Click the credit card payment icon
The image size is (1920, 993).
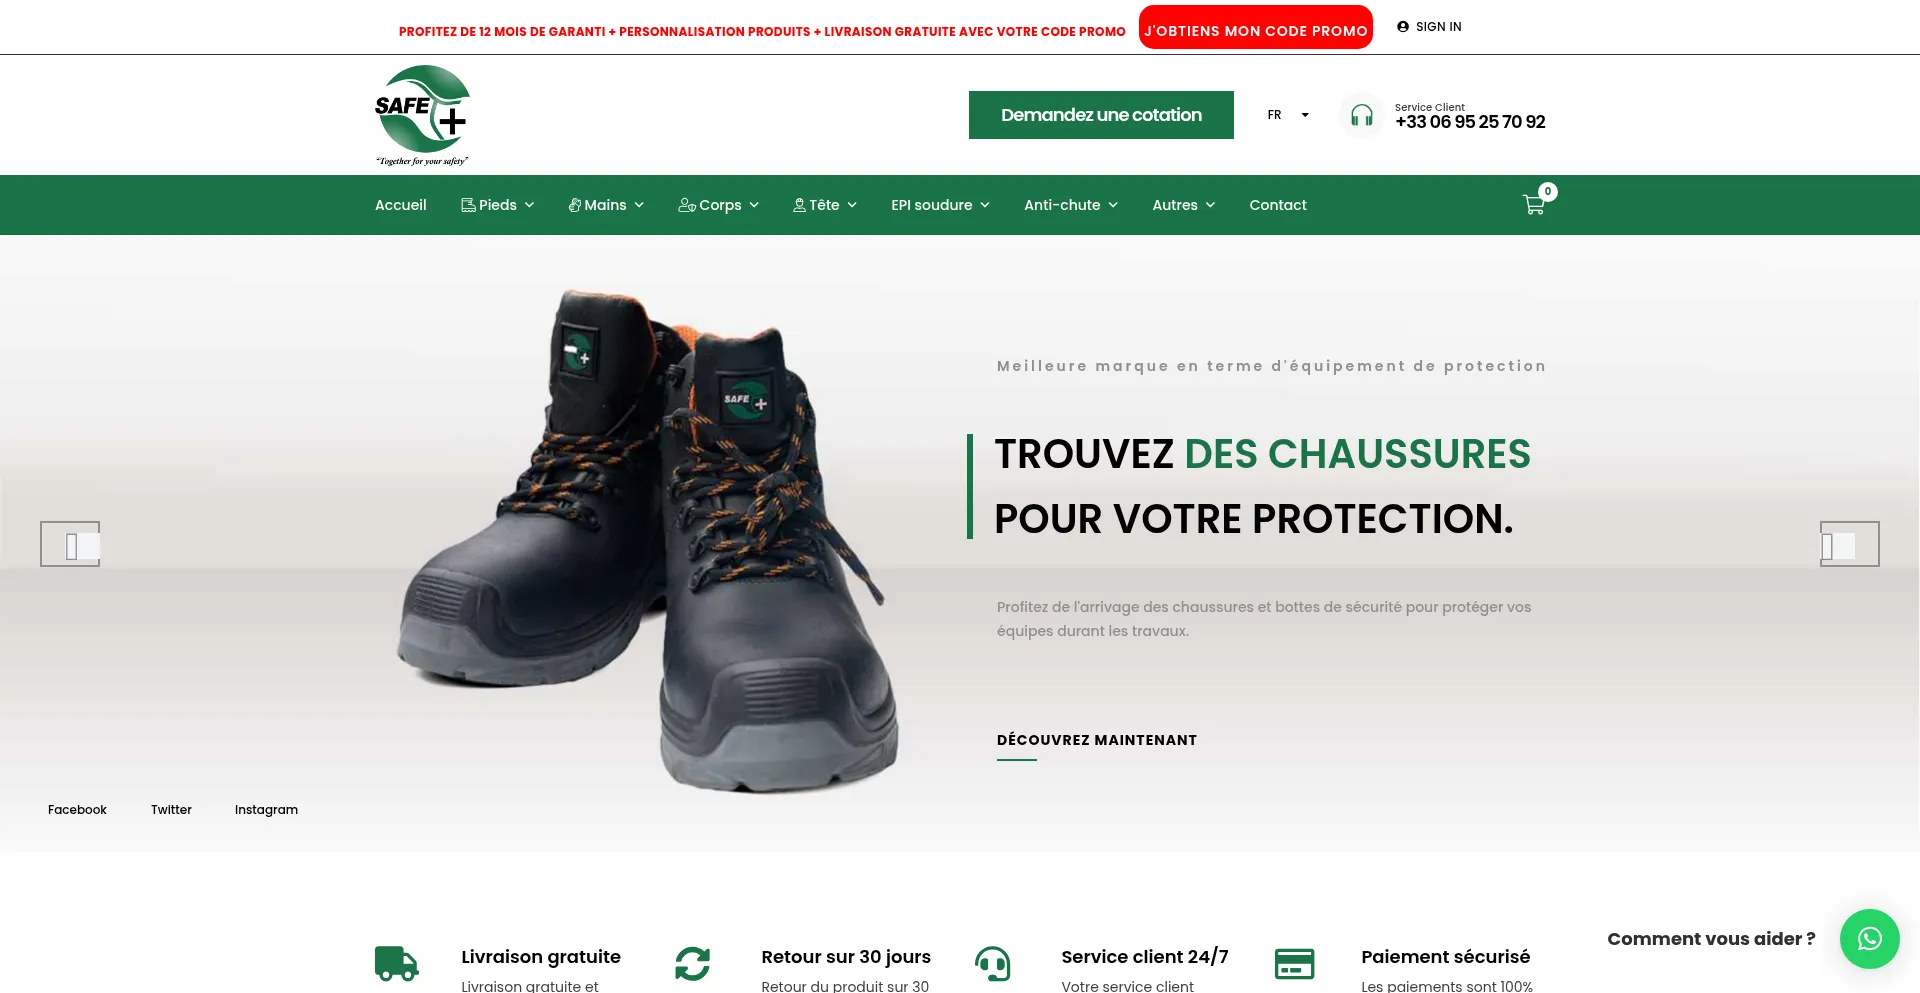(1294, 964)
